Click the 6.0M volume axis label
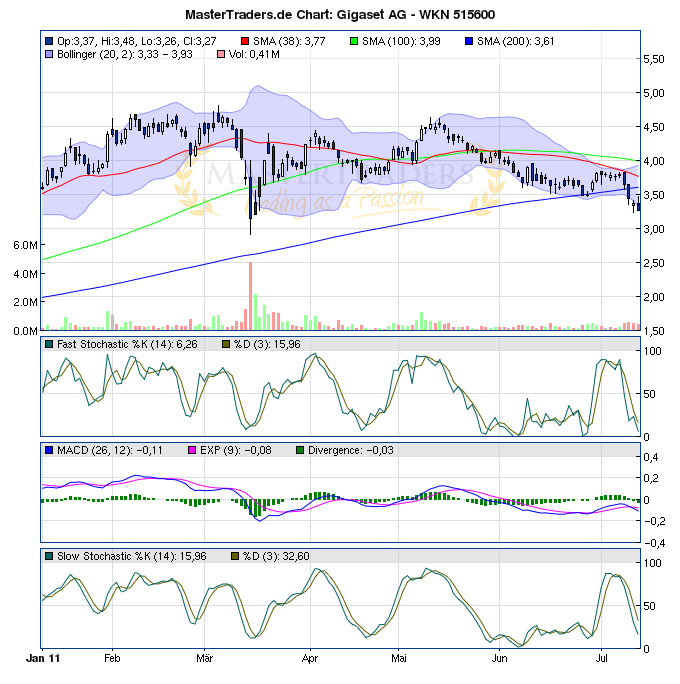The image size is (680, 684). coord(25,245)
